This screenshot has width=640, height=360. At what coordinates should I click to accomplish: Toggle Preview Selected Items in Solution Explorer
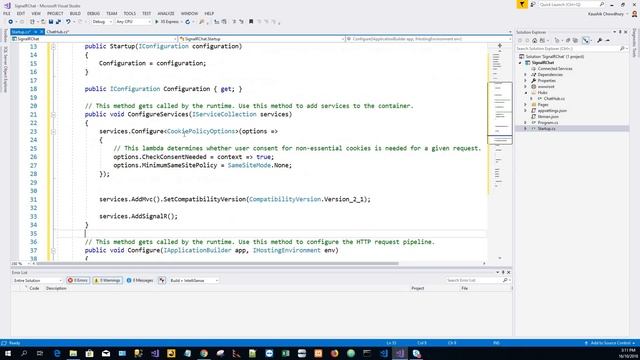coord(607,40)
